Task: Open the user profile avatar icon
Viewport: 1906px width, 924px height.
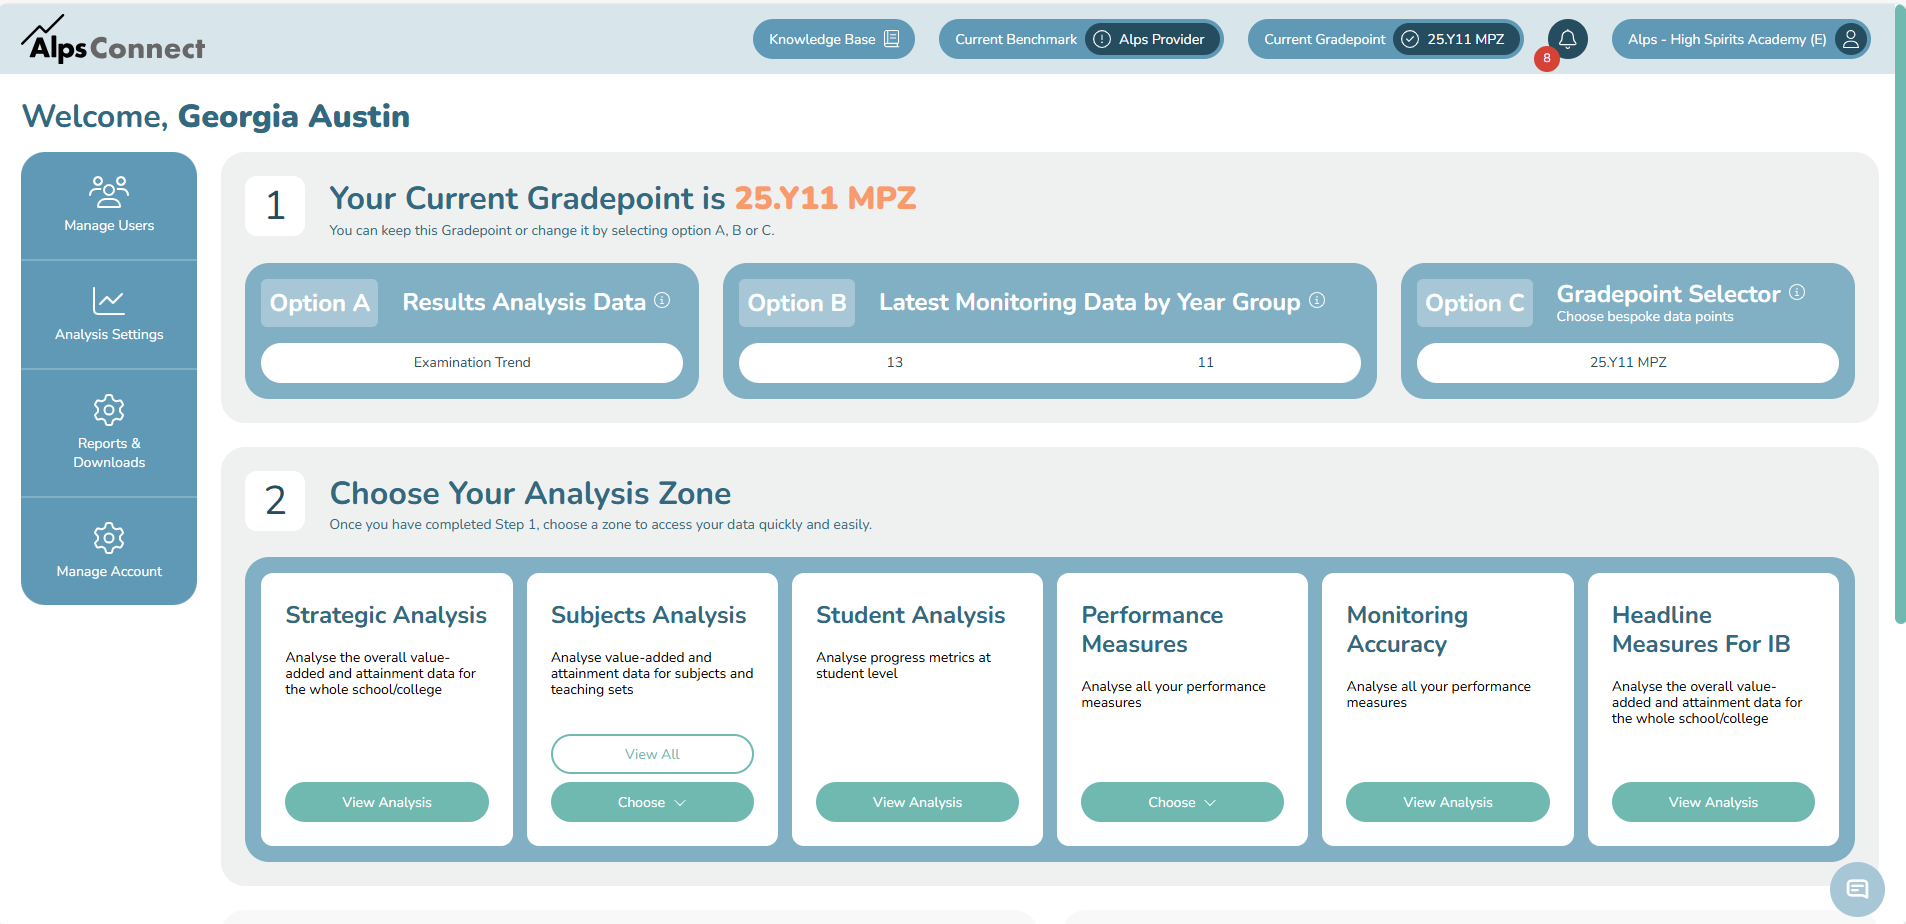Action: tap(1851, 39)
